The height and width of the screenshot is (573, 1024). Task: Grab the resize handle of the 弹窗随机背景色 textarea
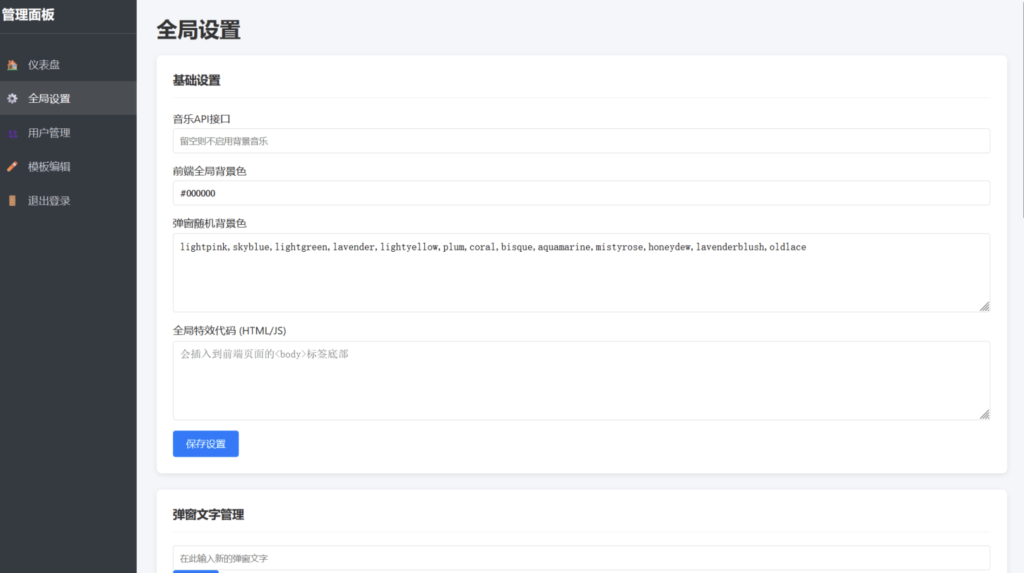point(984,306)
